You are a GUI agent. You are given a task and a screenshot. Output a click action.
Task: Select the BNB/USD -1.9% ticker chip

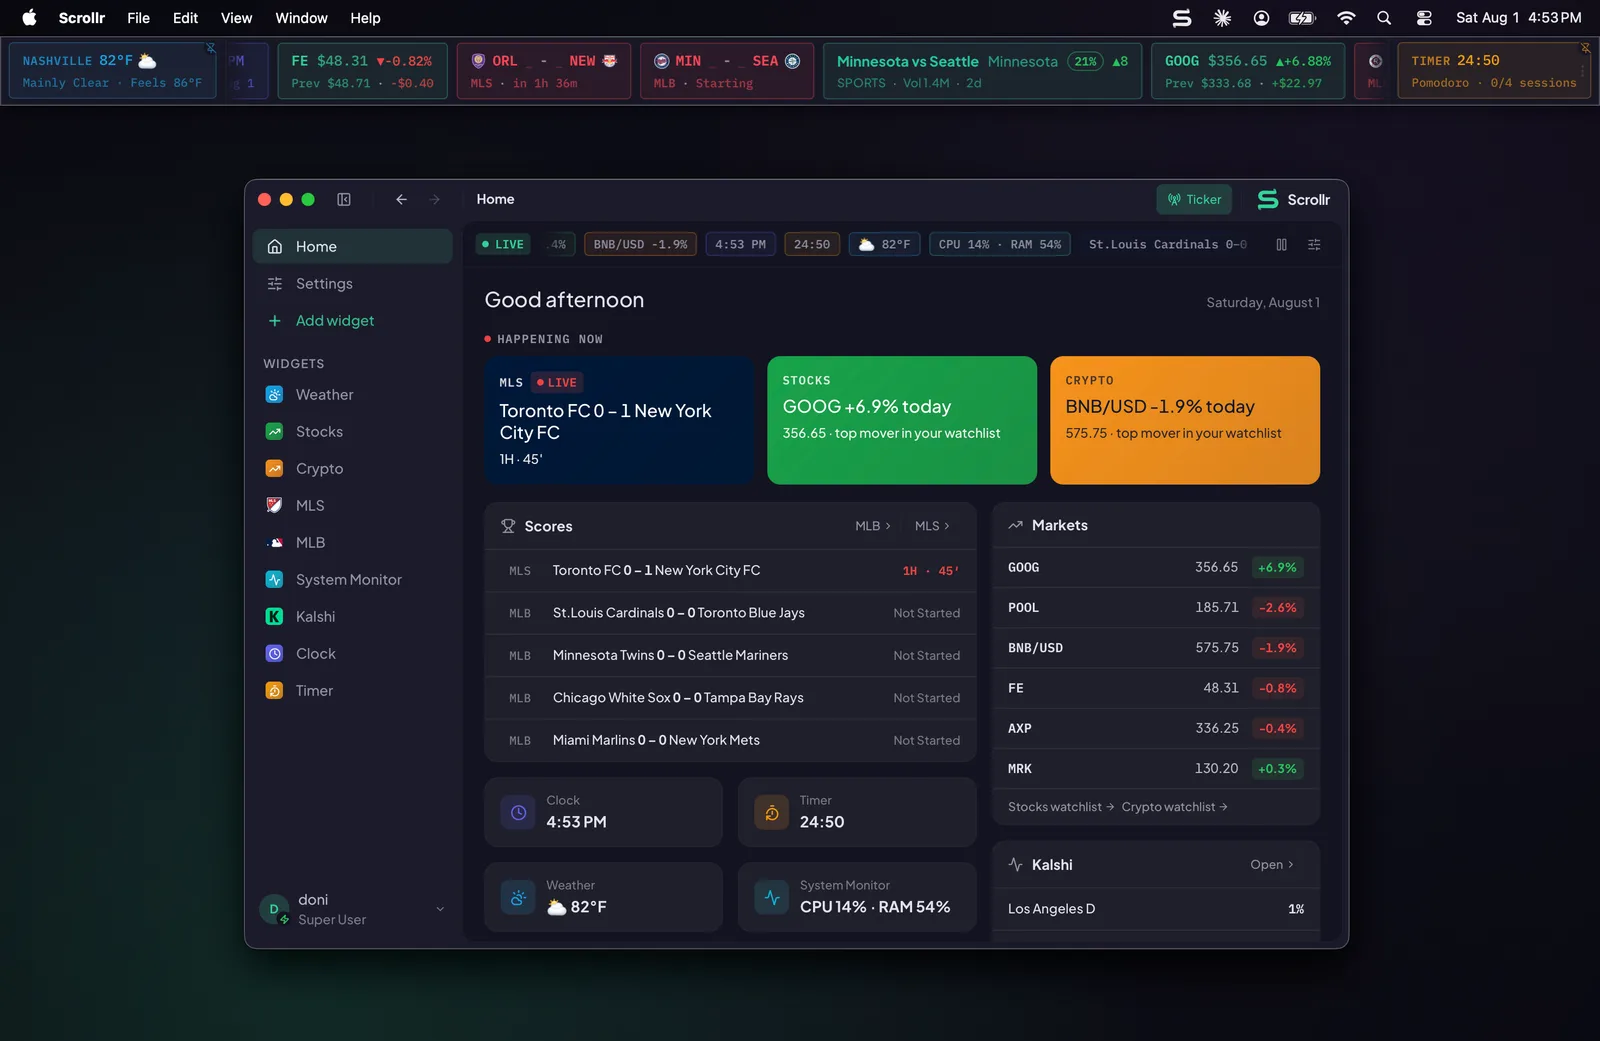(x=640, y=245)
